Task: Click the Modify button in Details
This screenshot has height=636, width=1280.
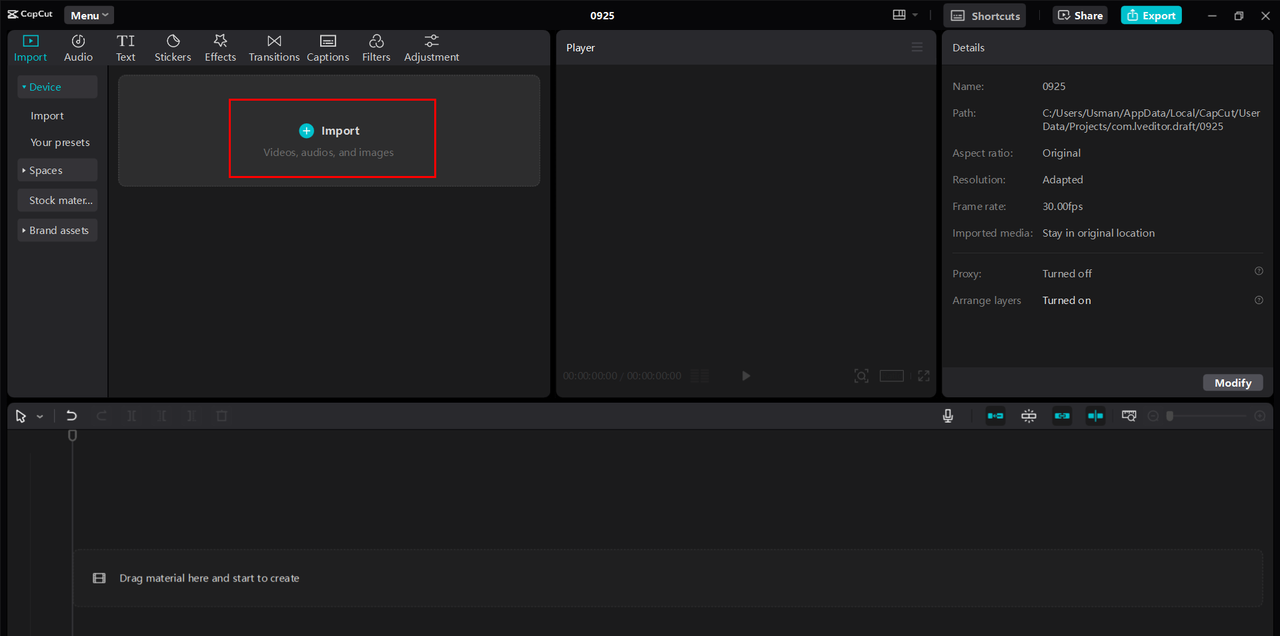Action: pos(1232,383)
